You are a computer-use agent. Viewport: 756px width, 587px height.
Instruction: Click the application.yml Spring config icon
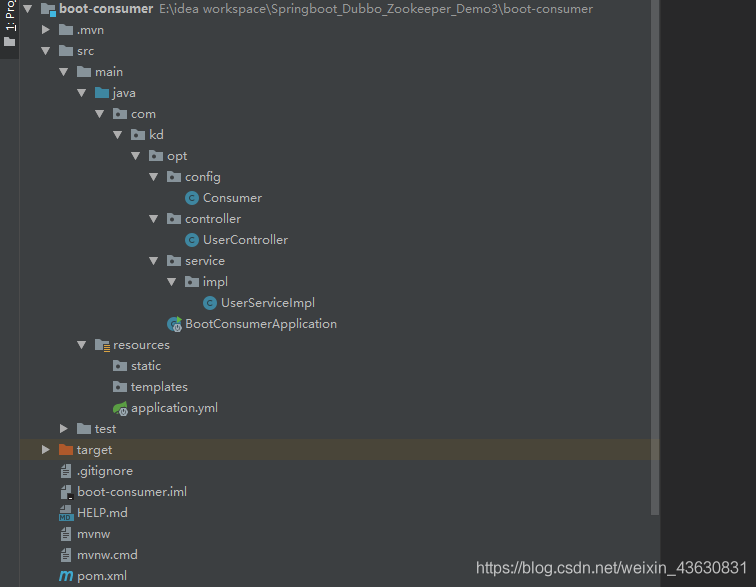[121, 409]
